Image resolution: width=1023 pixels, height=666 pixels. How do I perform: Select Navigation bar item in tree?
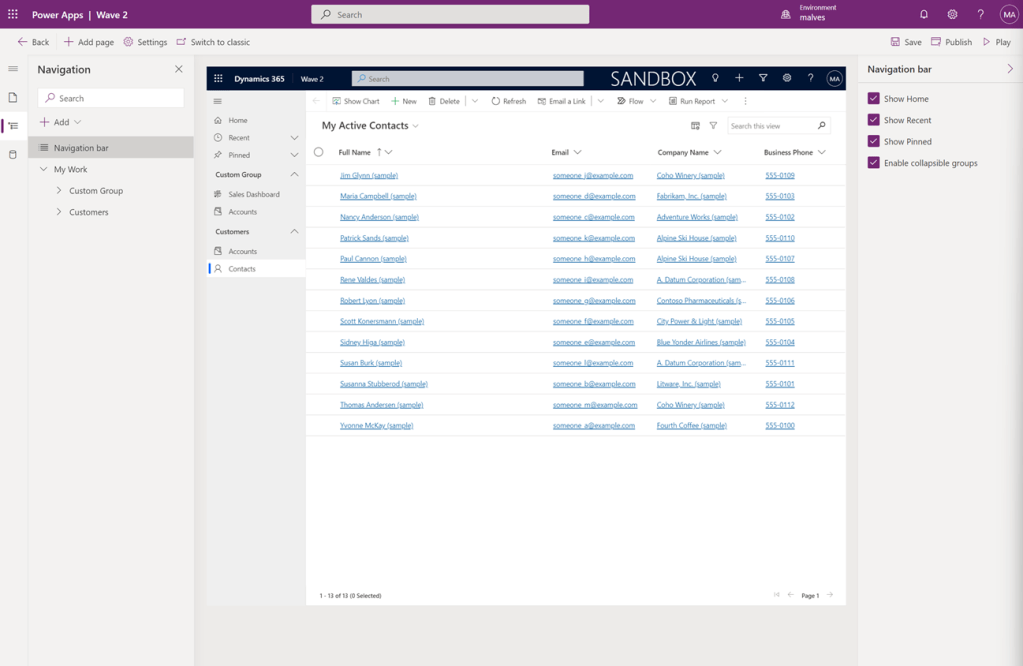tap(81, 148)
